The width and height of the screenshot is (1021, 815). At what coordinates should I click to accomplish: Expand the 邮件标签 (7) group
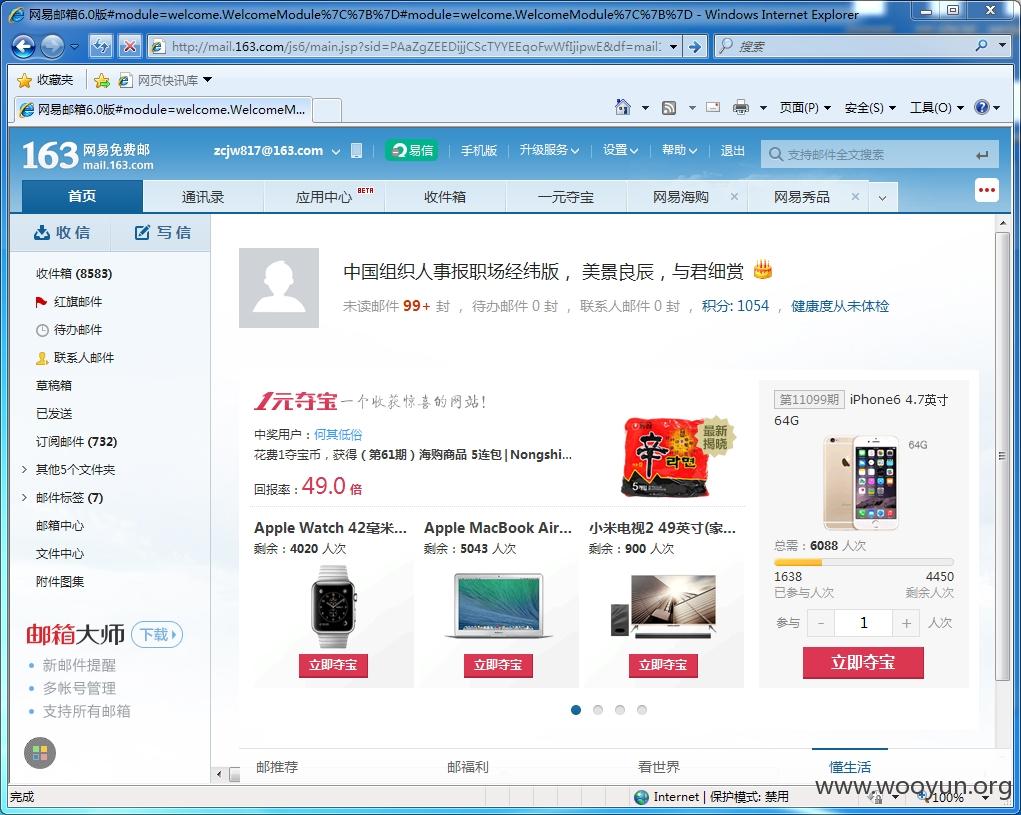24,497
